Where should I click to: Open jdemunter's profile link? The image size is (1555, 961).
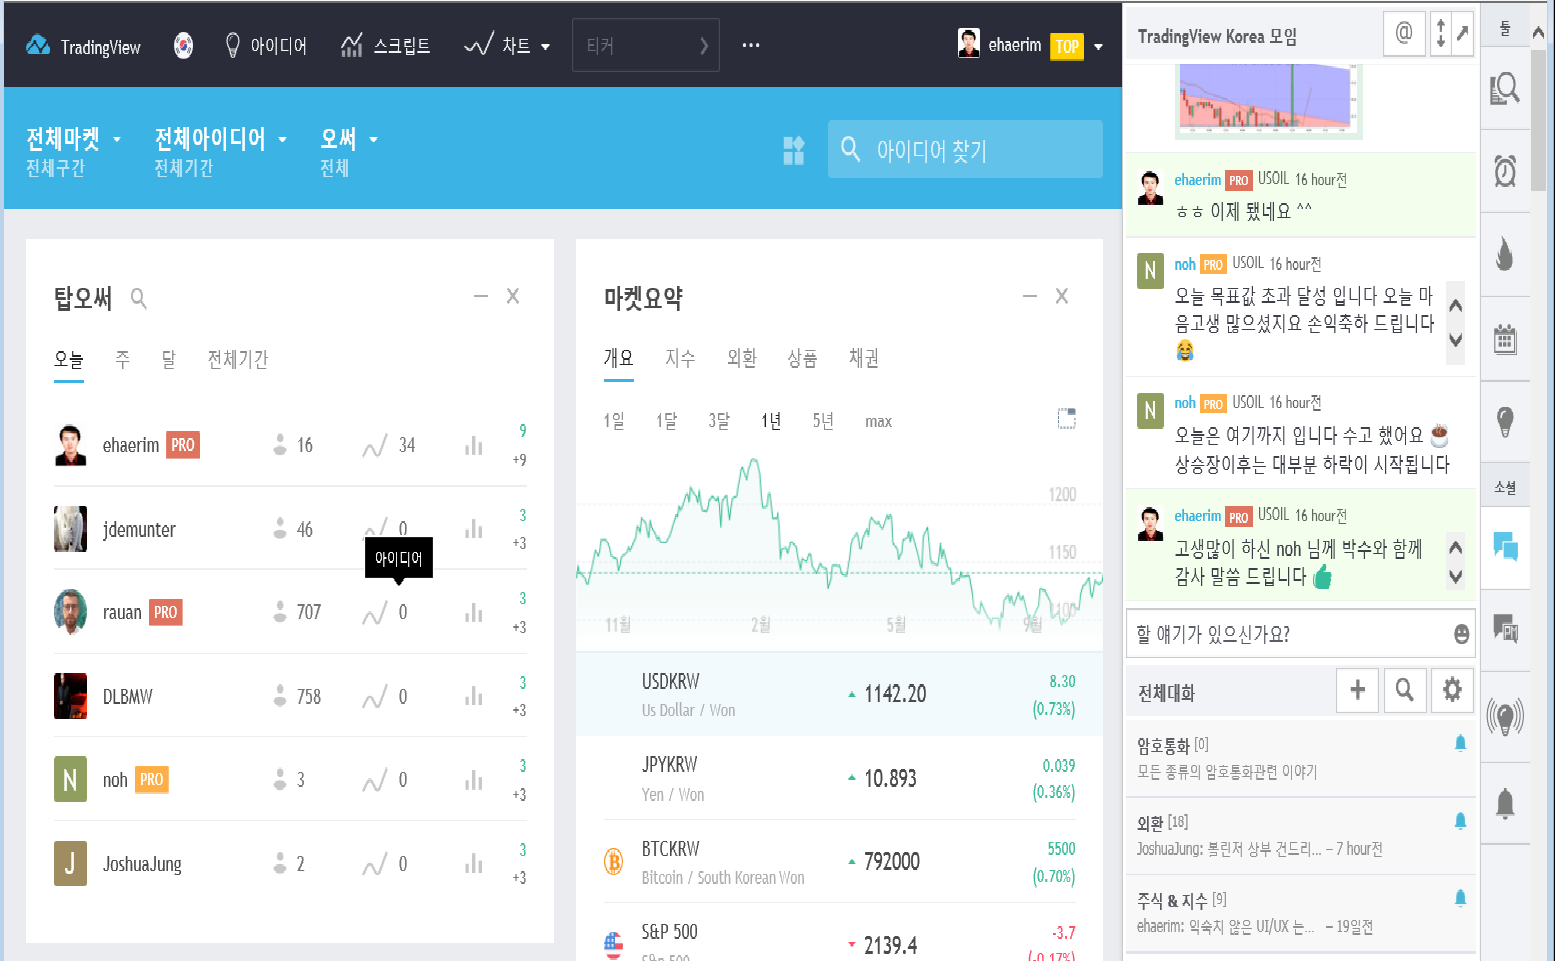(x=139, y=529)
